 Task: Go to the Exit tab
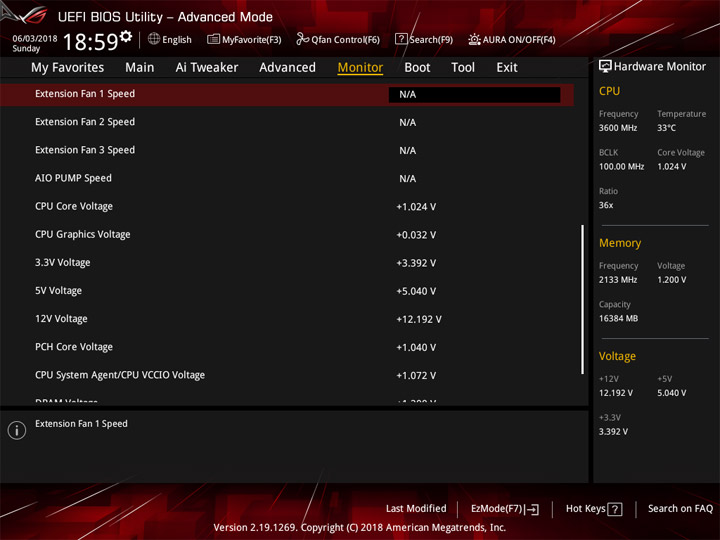pos(506,68)
